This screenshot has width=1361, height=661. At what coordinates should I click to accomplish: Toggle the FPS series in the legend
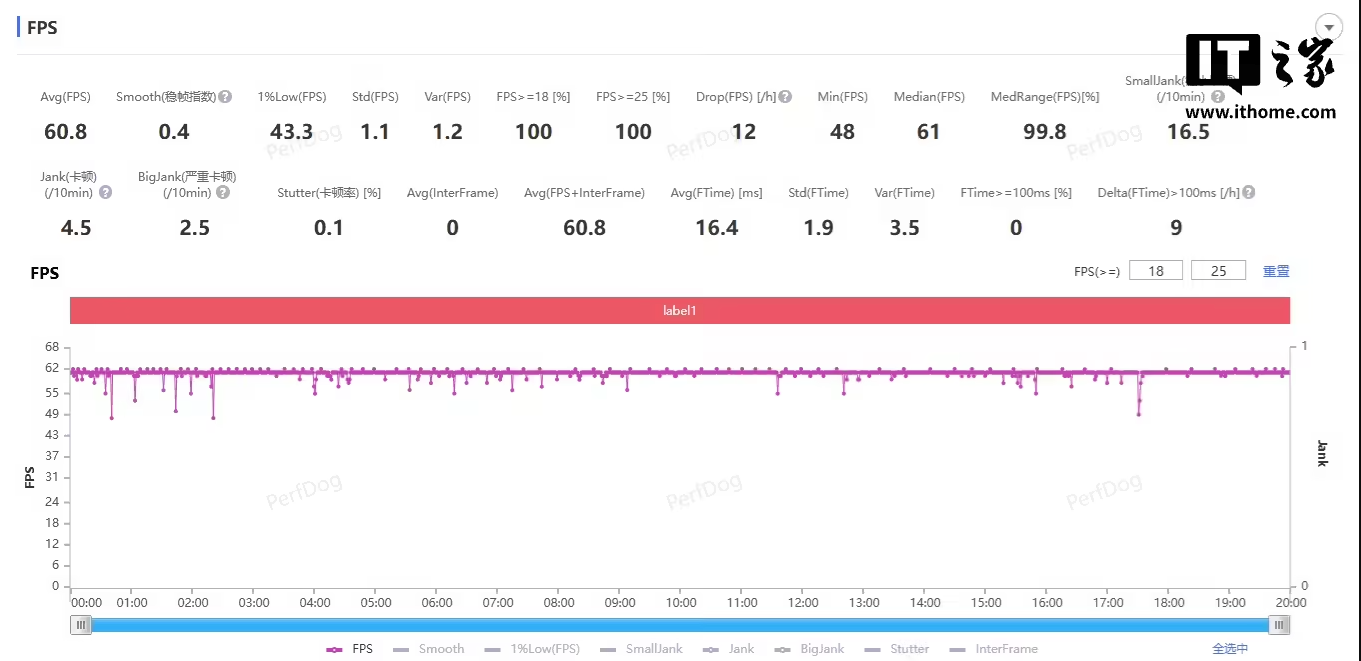click(x=350, y=649)
